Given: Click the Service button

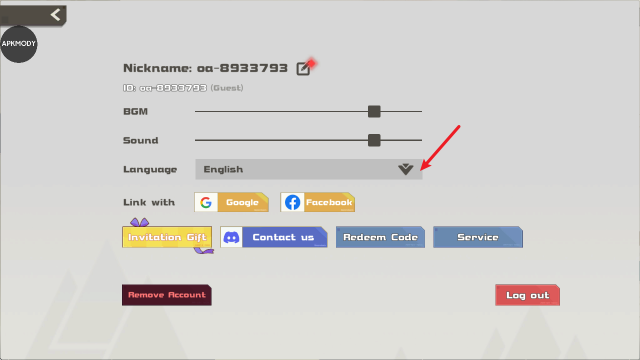Looking at the screenshot, I should point(478,237).
